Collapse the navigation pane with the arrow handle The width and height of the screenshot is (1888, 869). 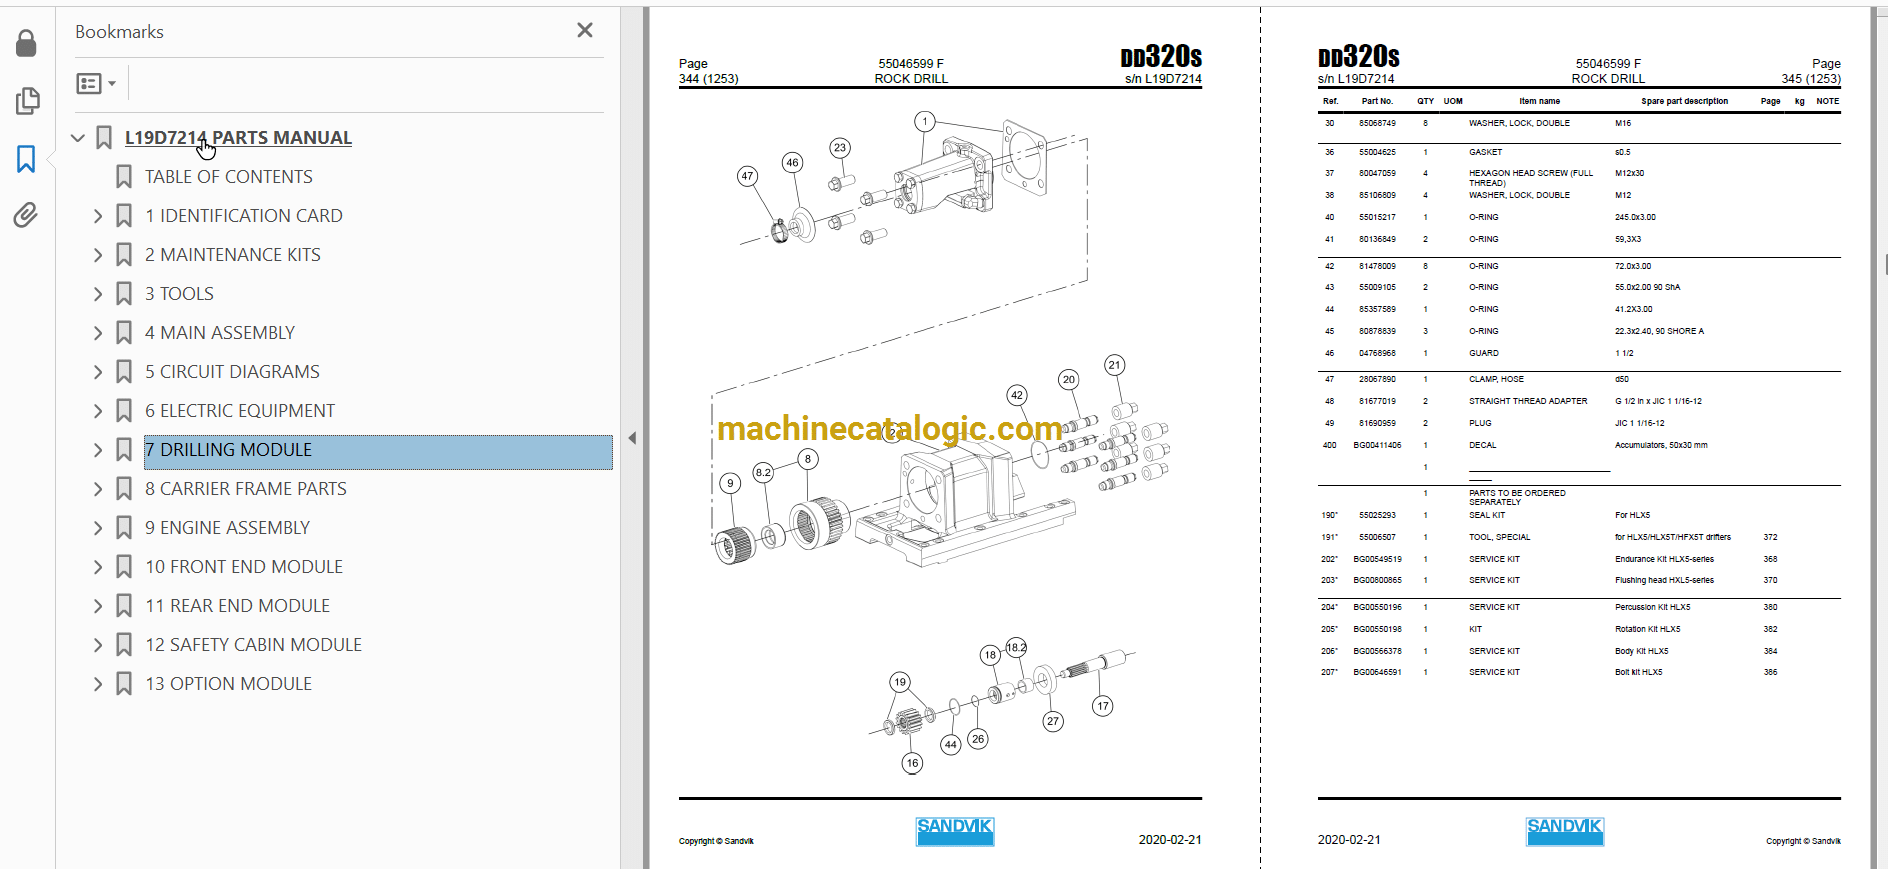pyautogui.click(x=632, y=438)
